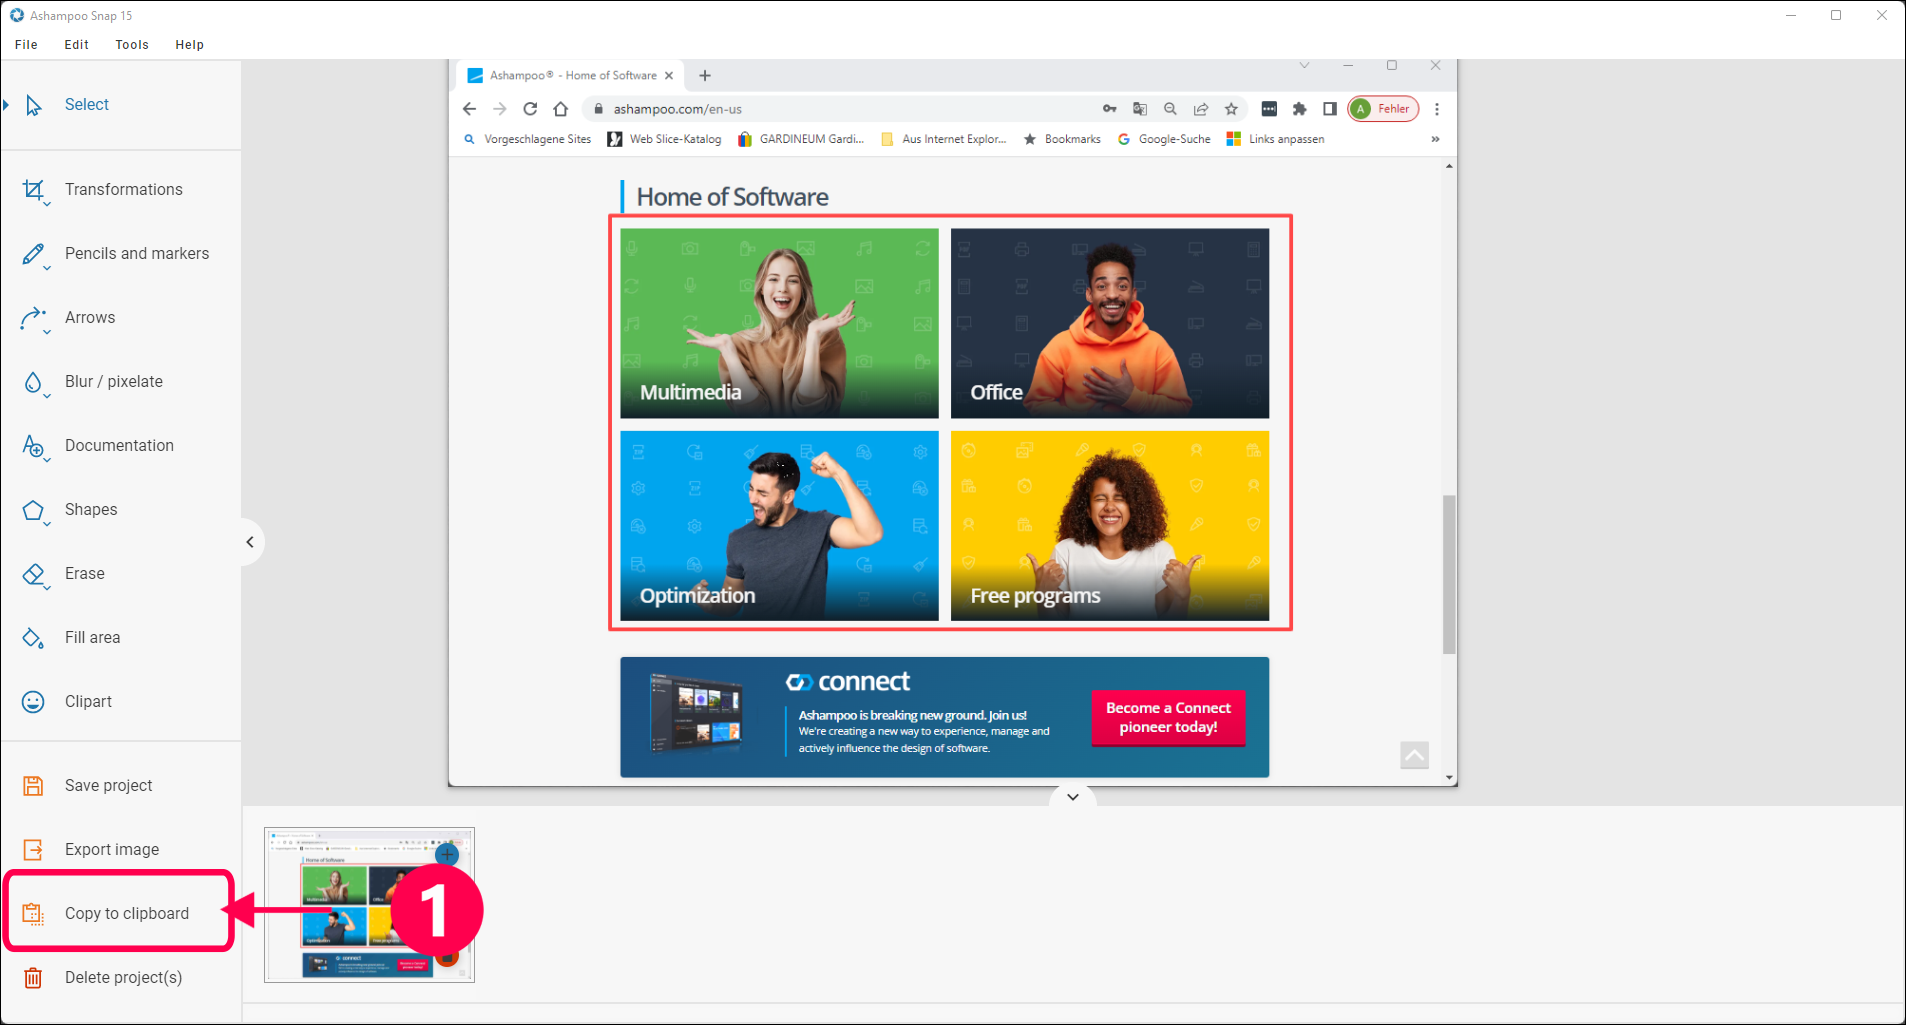Viewport: 1906px width, 1025px height.
Task: Choose the Erase tool icon
Action: tap(34, 574)
